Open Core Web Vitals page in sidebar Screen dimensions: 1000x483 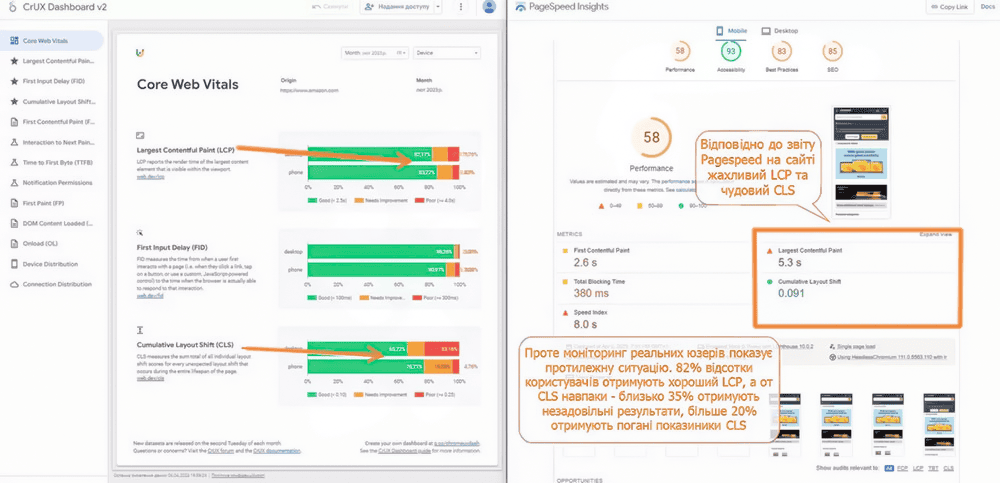coord(52,41)
